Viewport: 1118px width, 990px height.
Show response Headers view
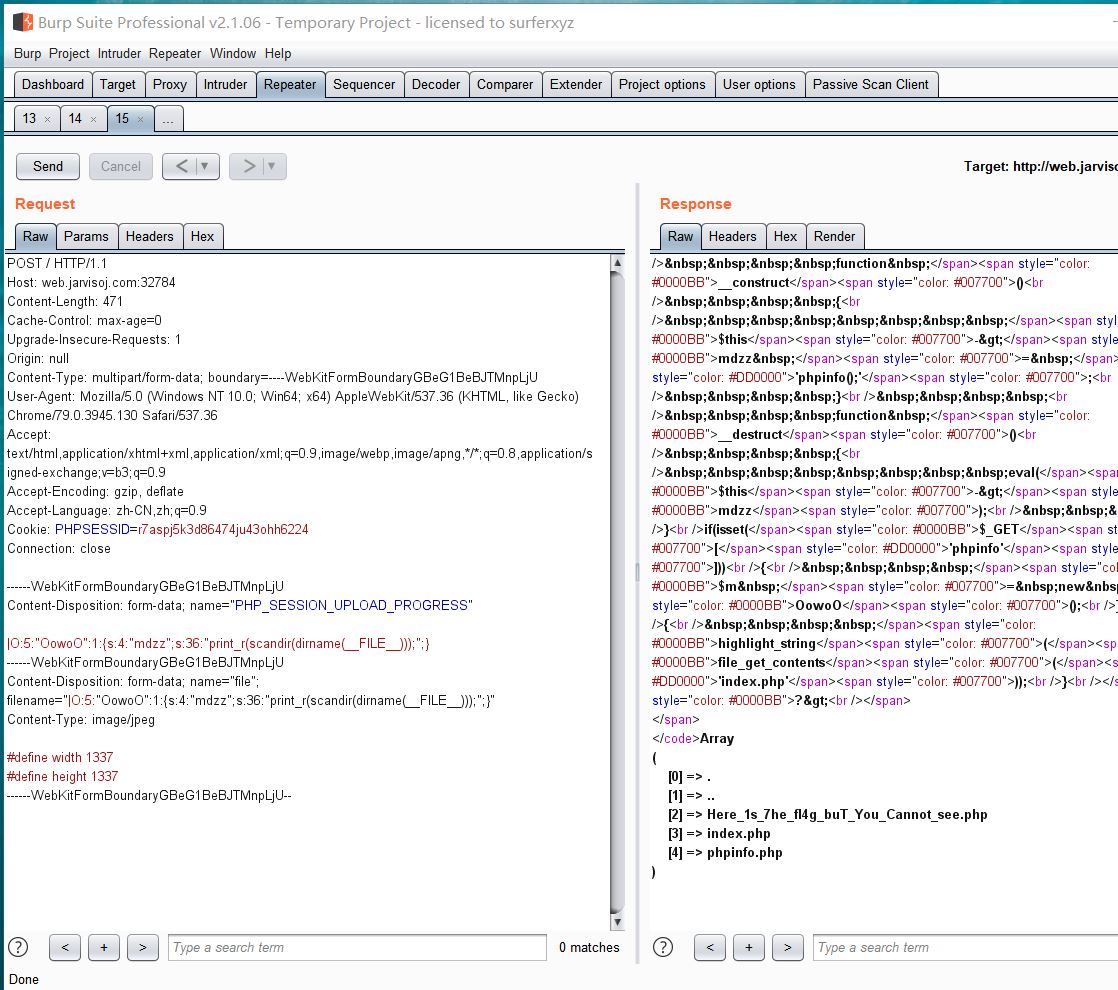[x=732, y=236]
